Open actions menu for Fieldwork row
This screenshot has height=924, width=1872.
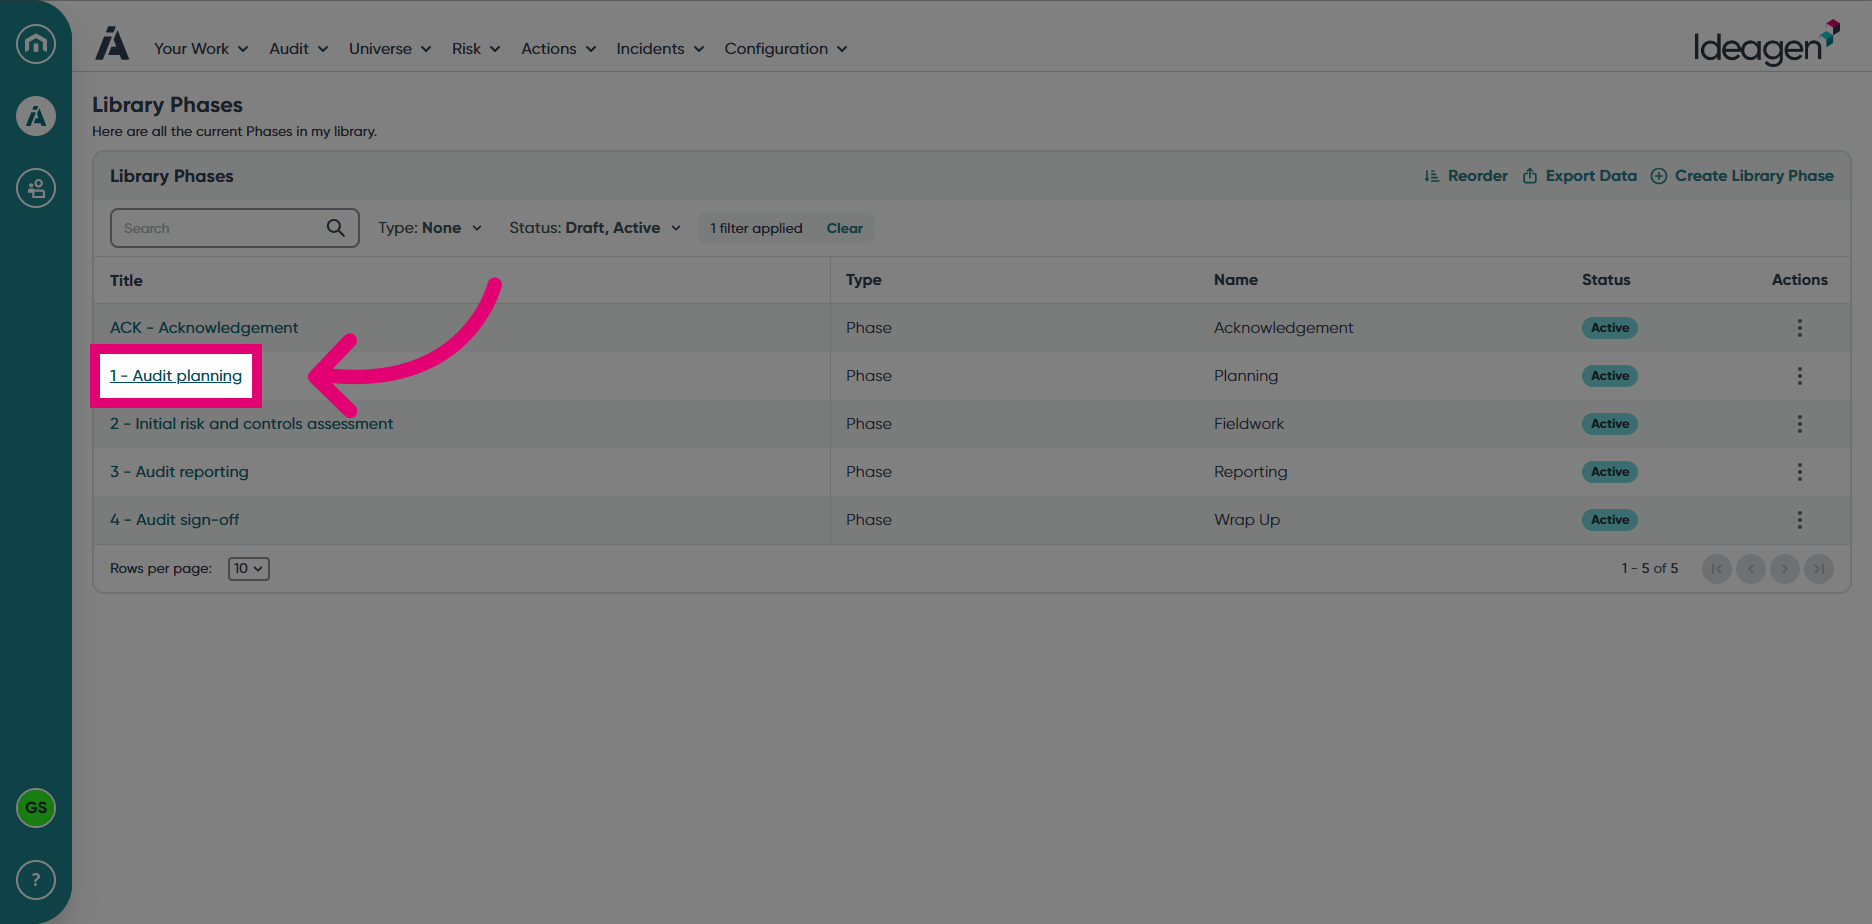(1800, 424)
